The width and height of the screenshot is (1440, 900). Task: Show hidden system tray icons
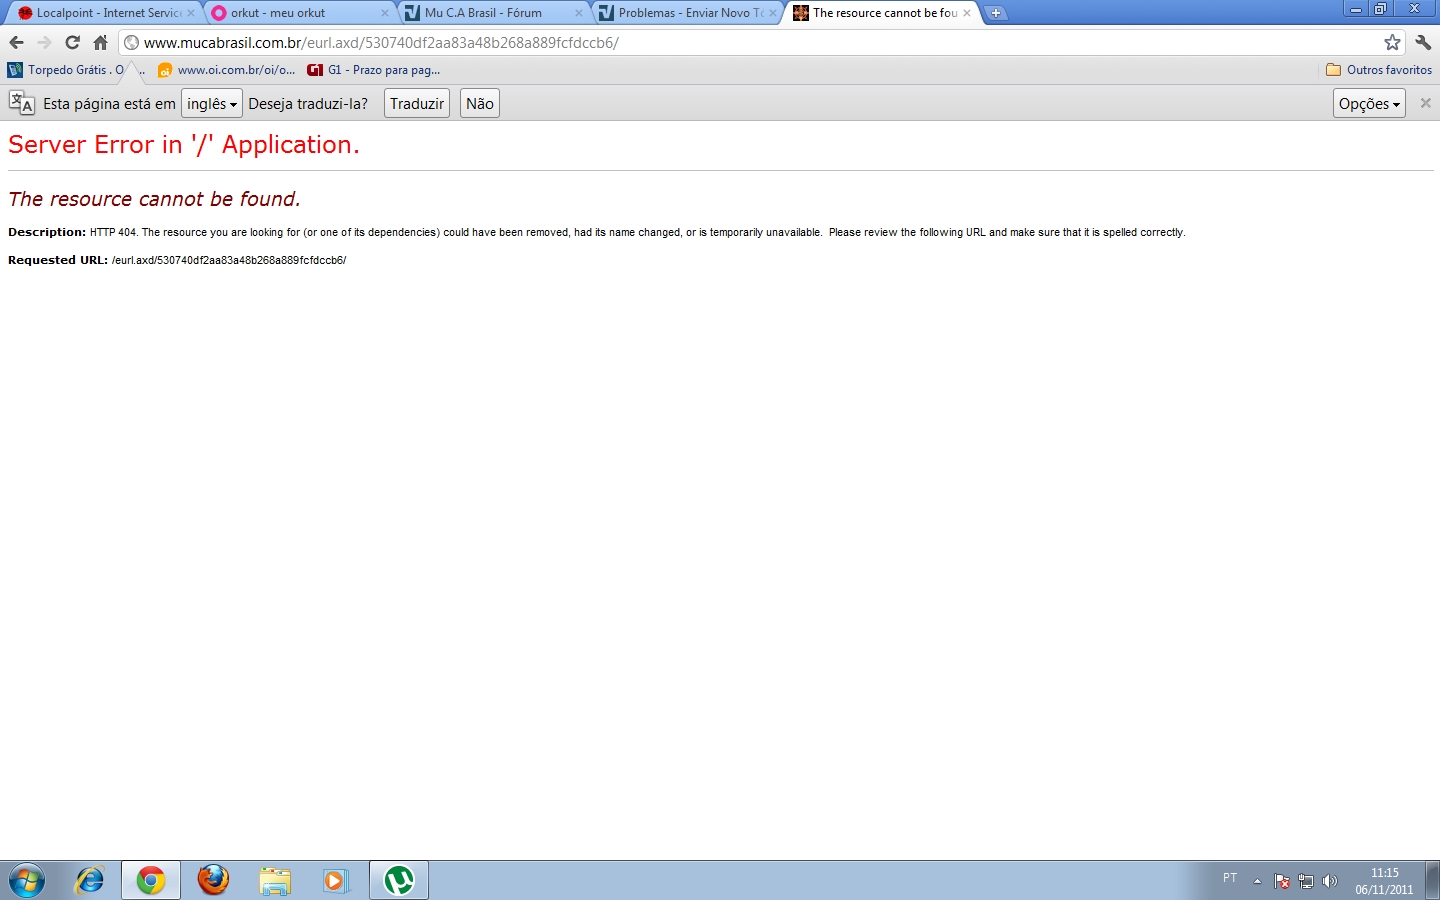[1257, 881]
